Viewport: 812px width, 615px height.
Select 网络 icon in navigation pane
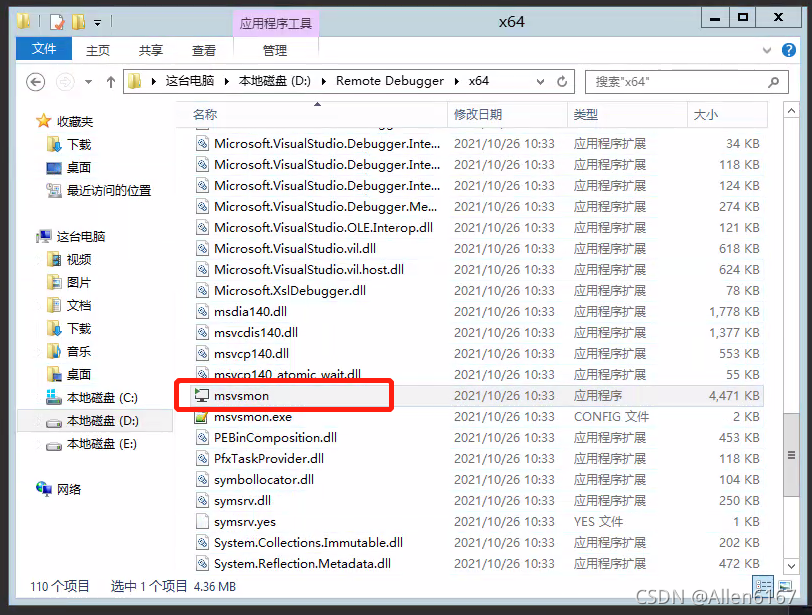44,488
